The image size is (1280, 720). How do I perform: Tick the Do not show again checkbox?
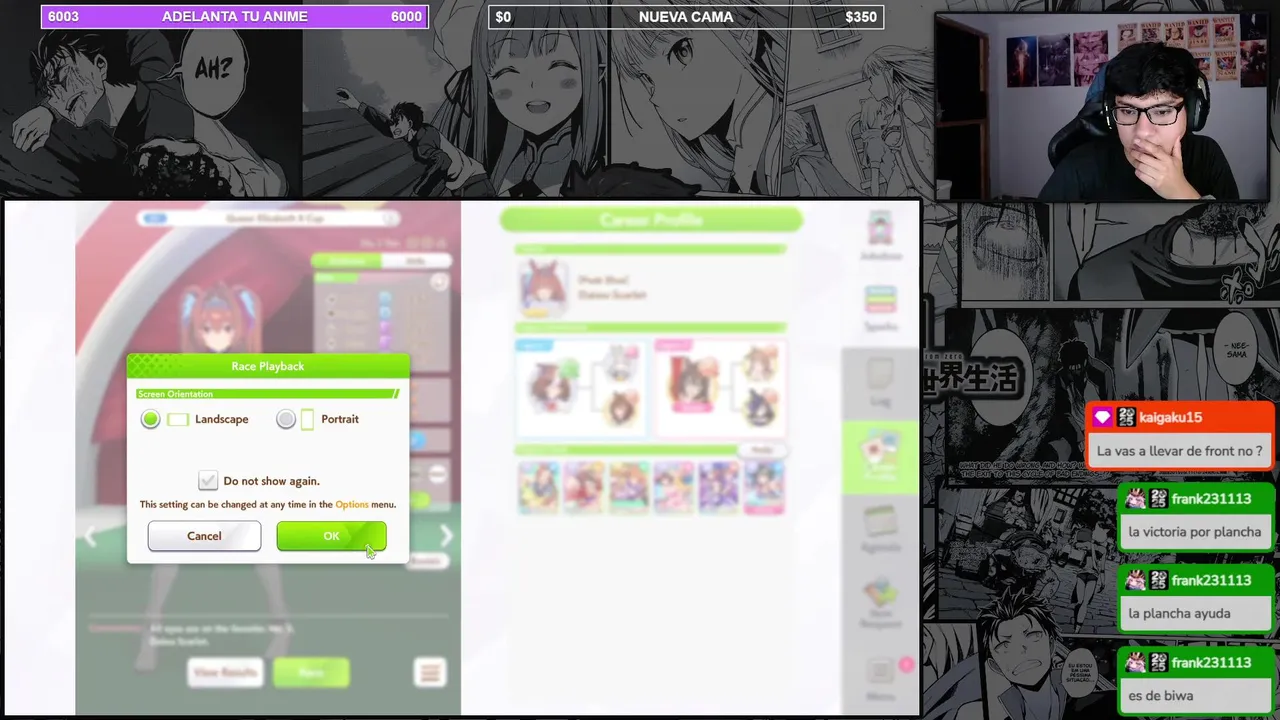tap(208, 481)
